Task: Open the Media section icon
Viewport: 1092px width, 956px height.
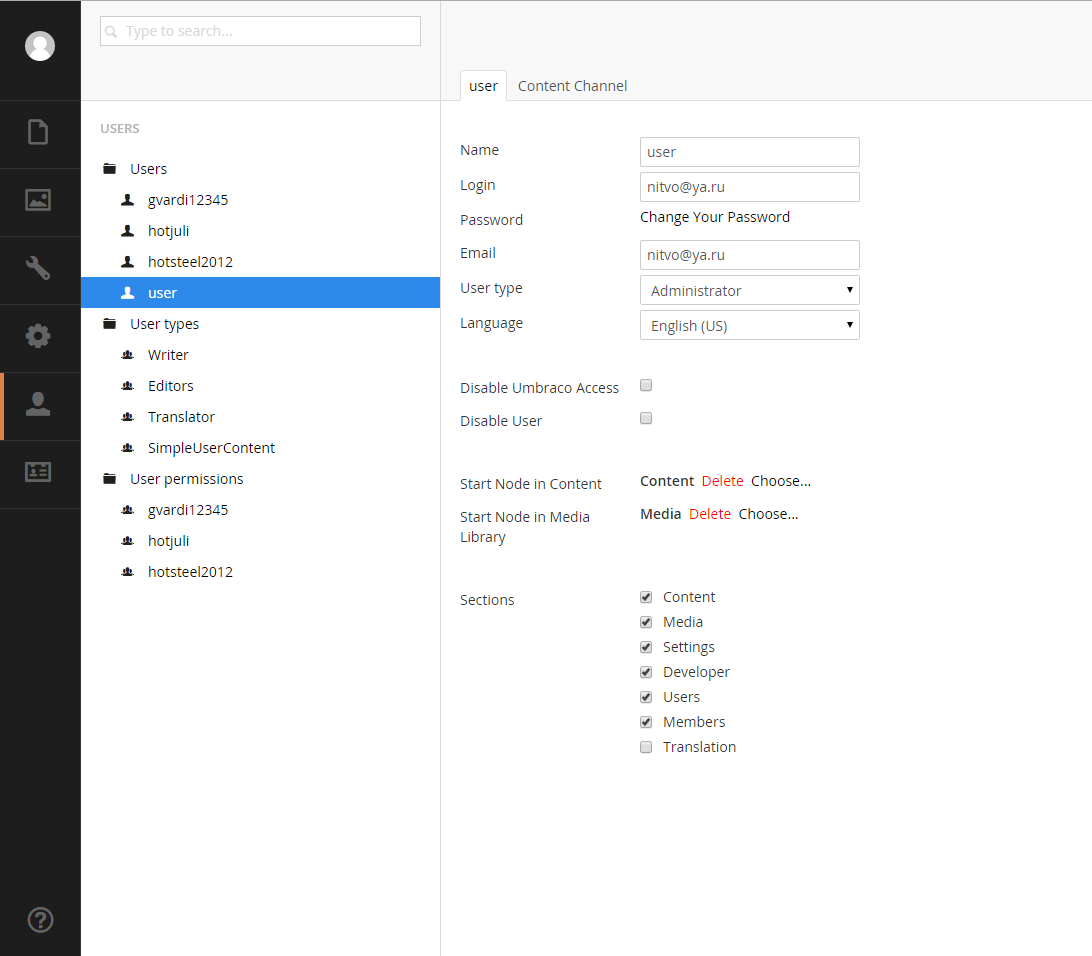Action: pos(38,200)
